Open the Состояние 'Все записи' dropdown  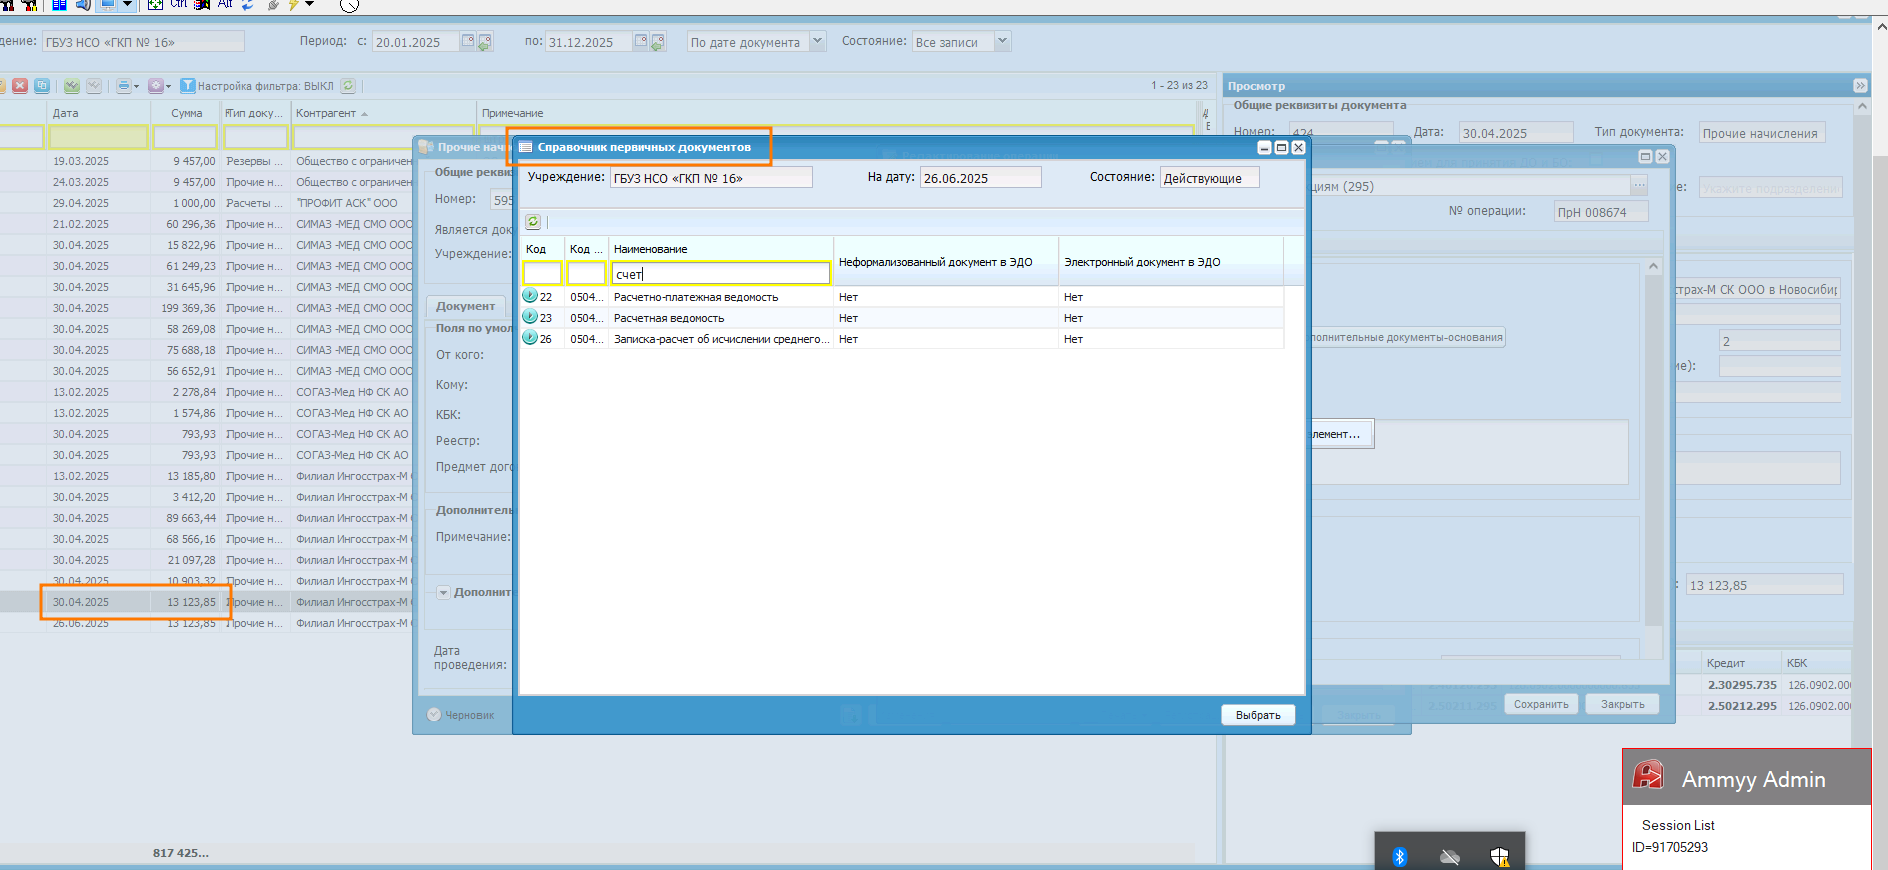click(1003, 41)
